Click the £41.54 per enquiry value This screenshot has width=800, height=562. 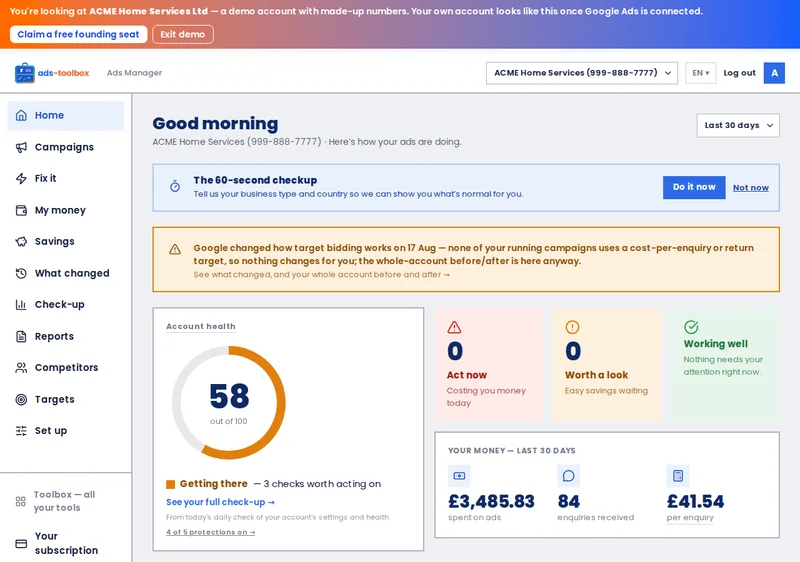point(695,502)
